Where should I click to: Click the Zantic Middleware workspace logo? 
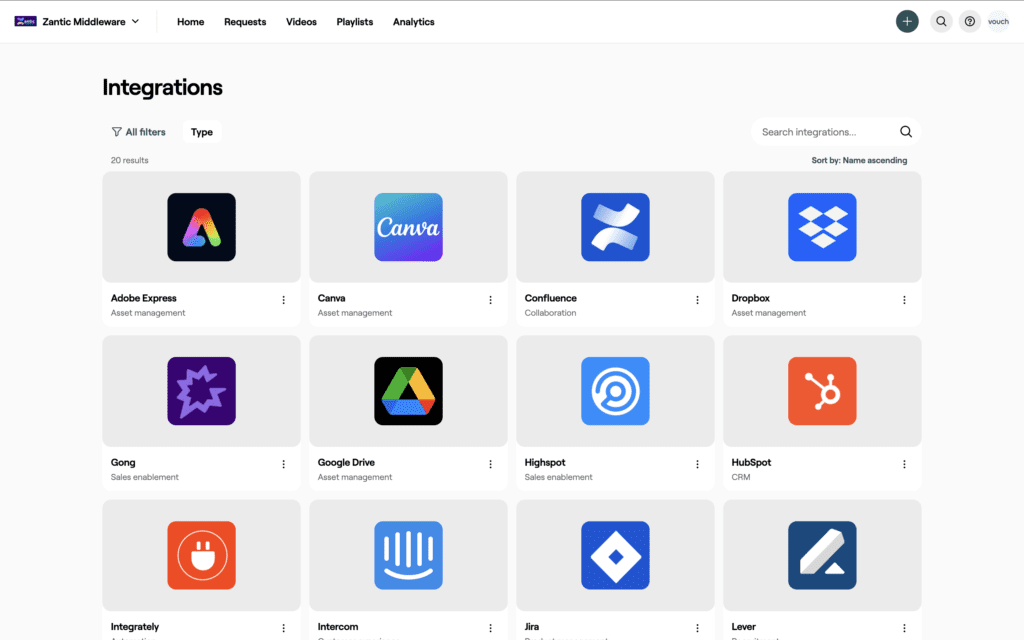(x=25, y=22)
